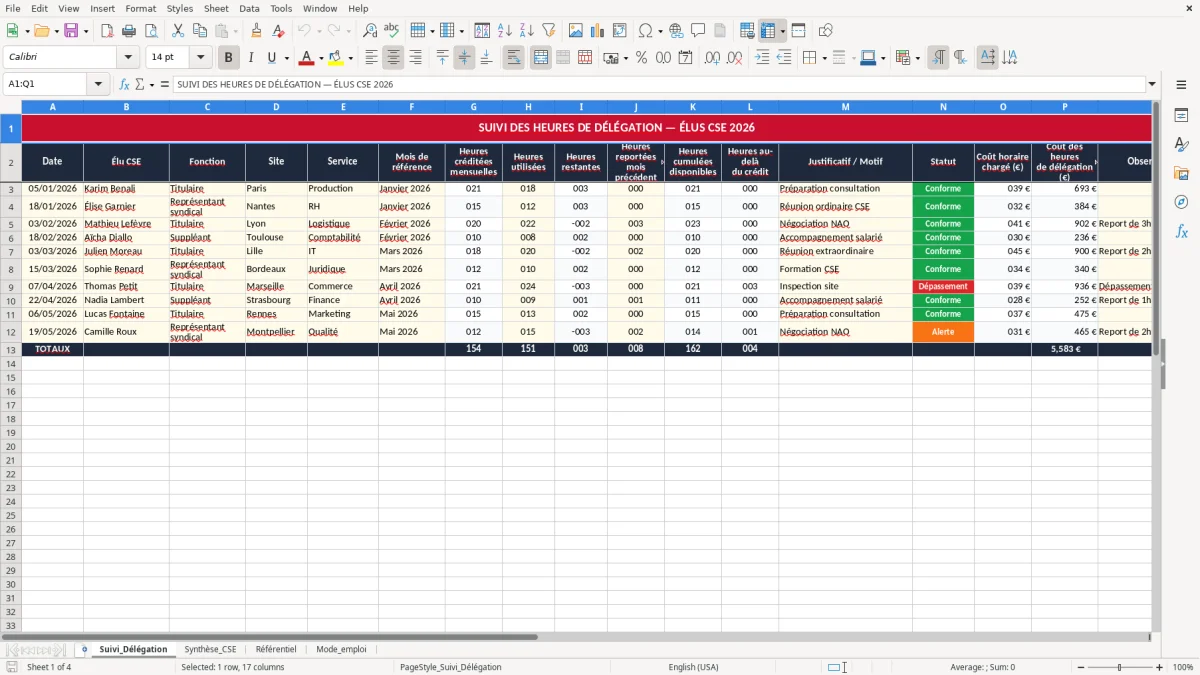Click the formula bar input field
This screenshot has width=1200, height=675.
pos(659,84)
